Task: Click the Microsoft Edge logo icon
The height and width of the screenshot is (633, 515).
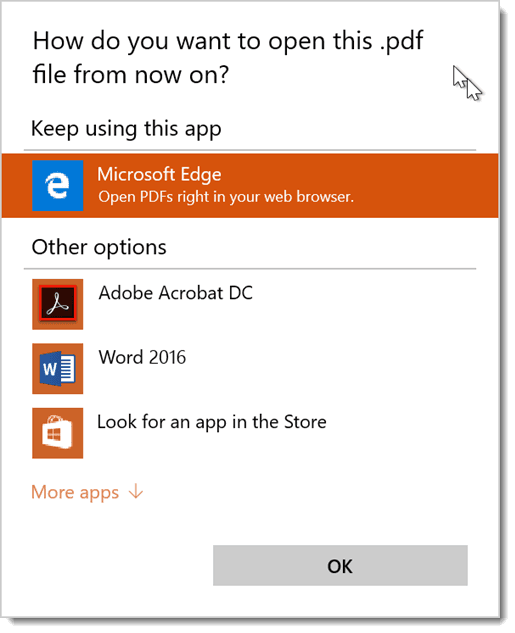Action: (x=58, y=186)
